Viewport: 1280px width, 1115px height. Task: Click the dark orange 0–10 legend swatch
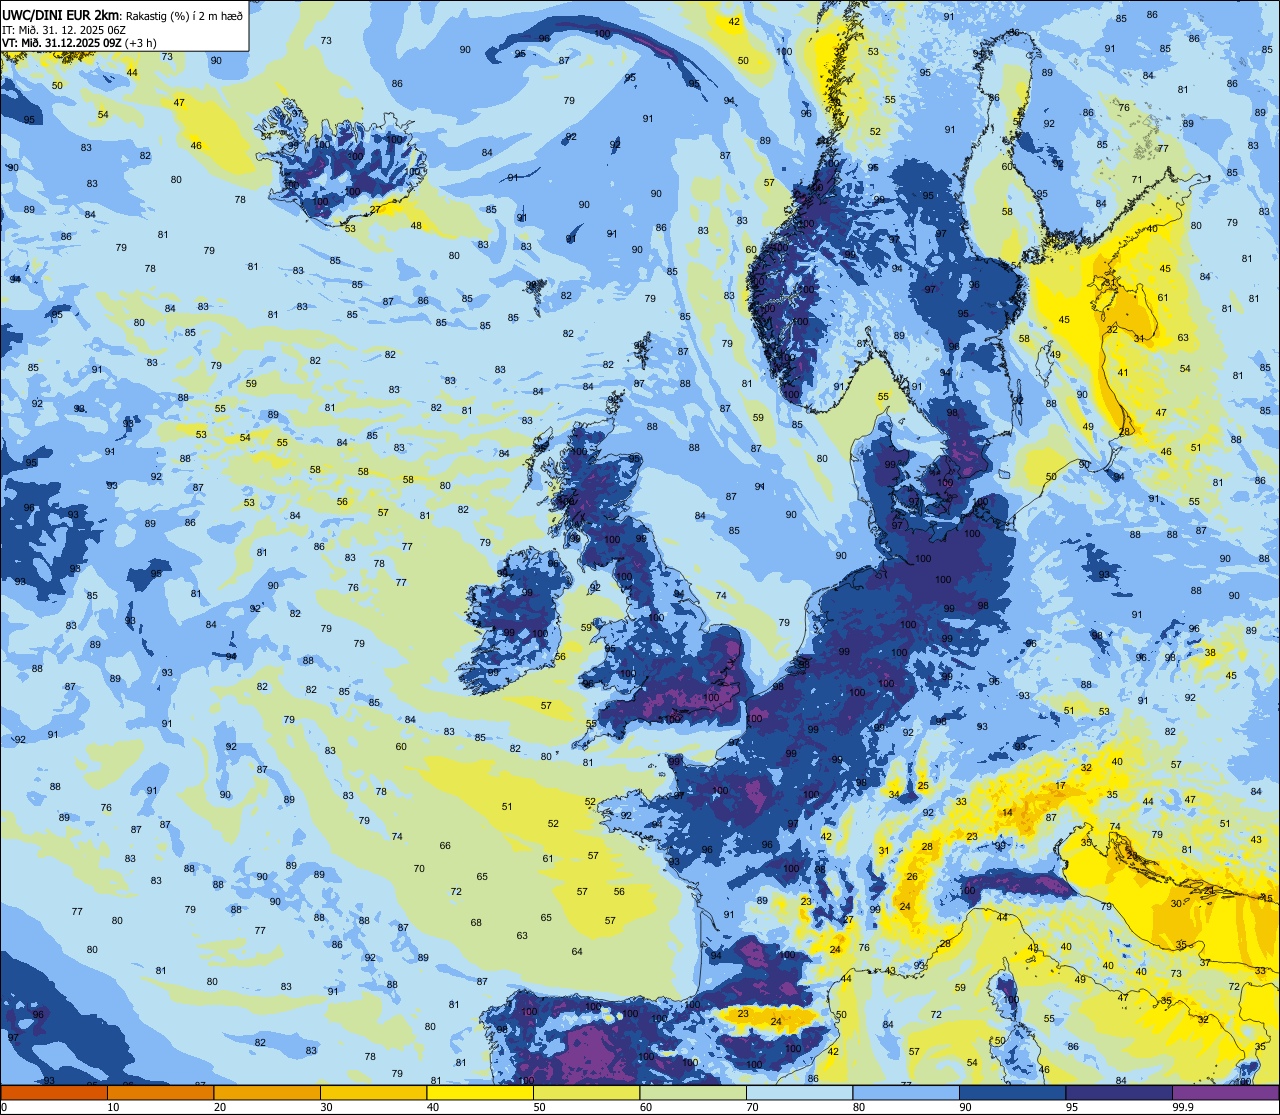tap(54, 1092)
